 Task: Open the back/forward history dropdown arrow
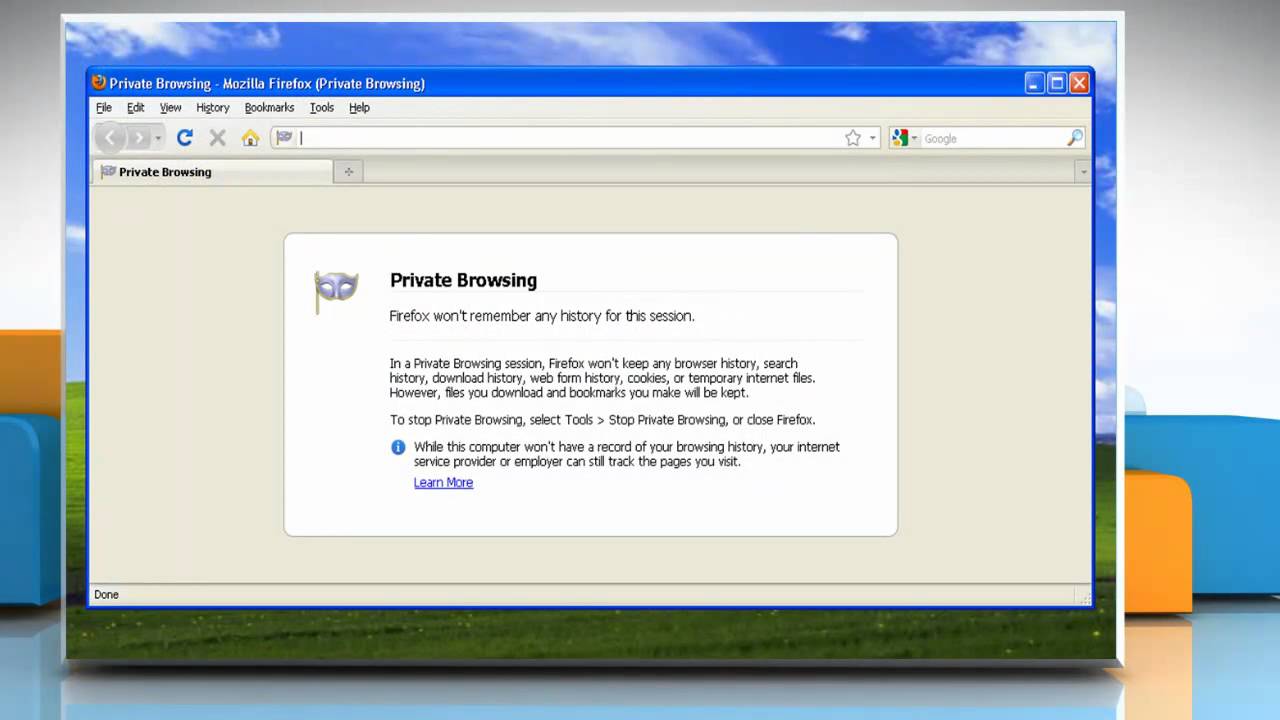coord(158,138)
